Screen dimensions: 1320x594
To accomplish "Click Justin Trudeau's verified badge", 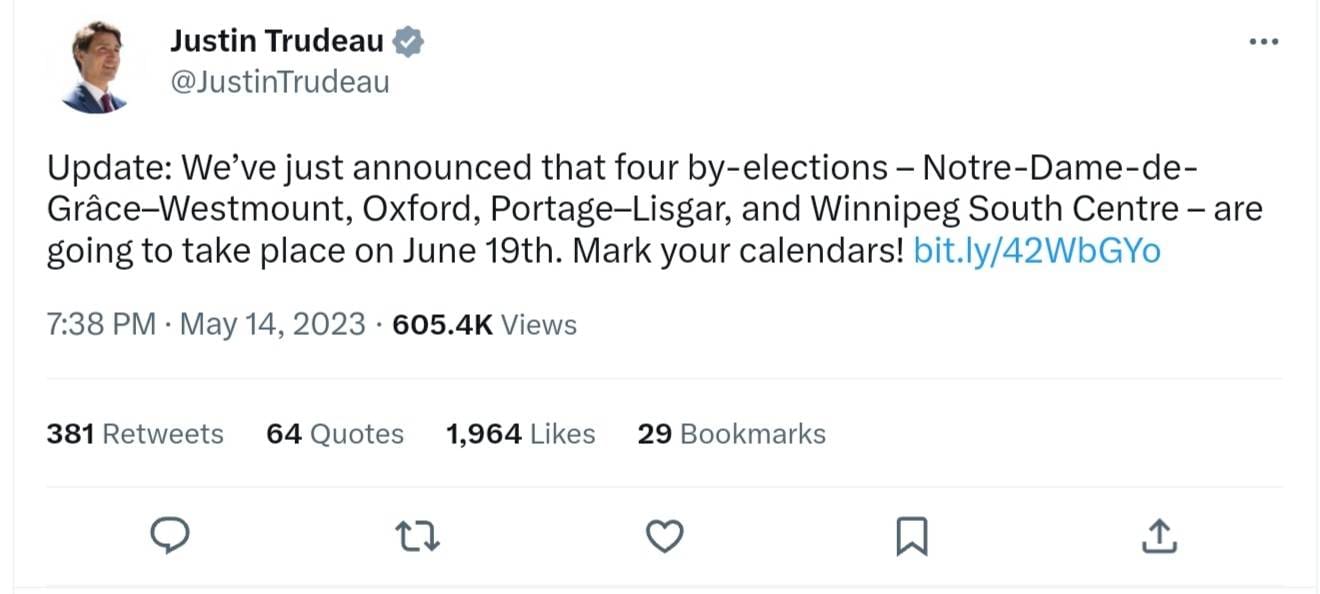I will click(x=406, y=40).
